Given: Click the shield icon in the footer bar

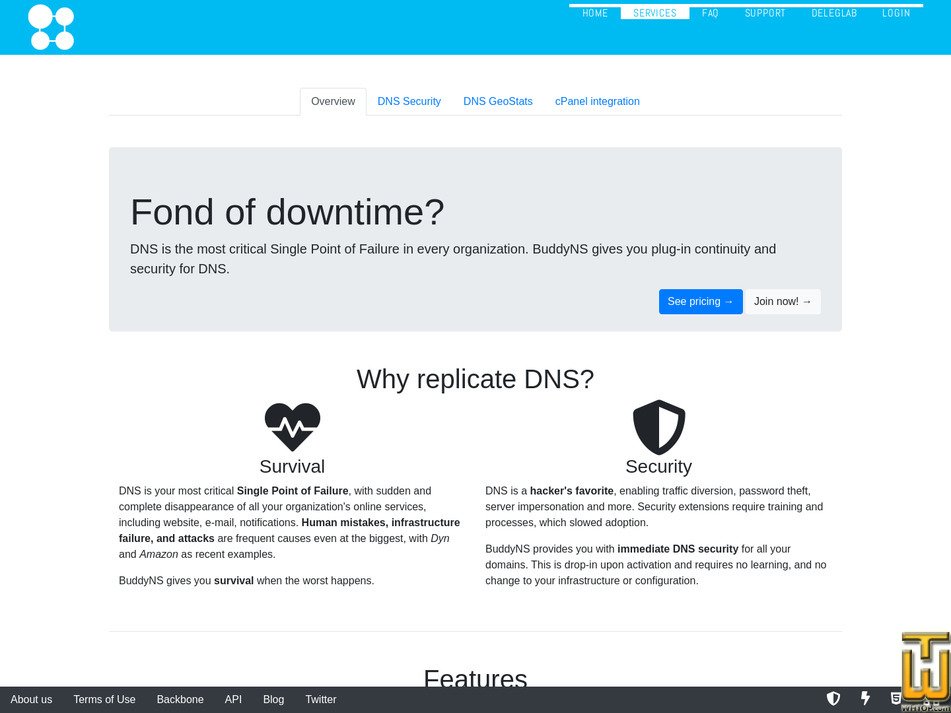Looking at the screenshot, I should pyautogui.click(x=833, y=698).
